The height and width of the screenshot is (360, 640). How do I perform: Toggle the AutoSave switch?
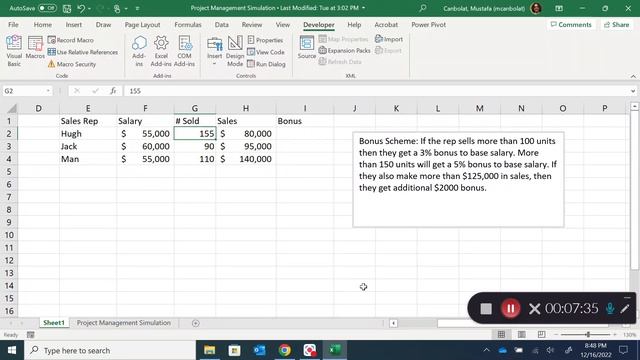(47, 8)
